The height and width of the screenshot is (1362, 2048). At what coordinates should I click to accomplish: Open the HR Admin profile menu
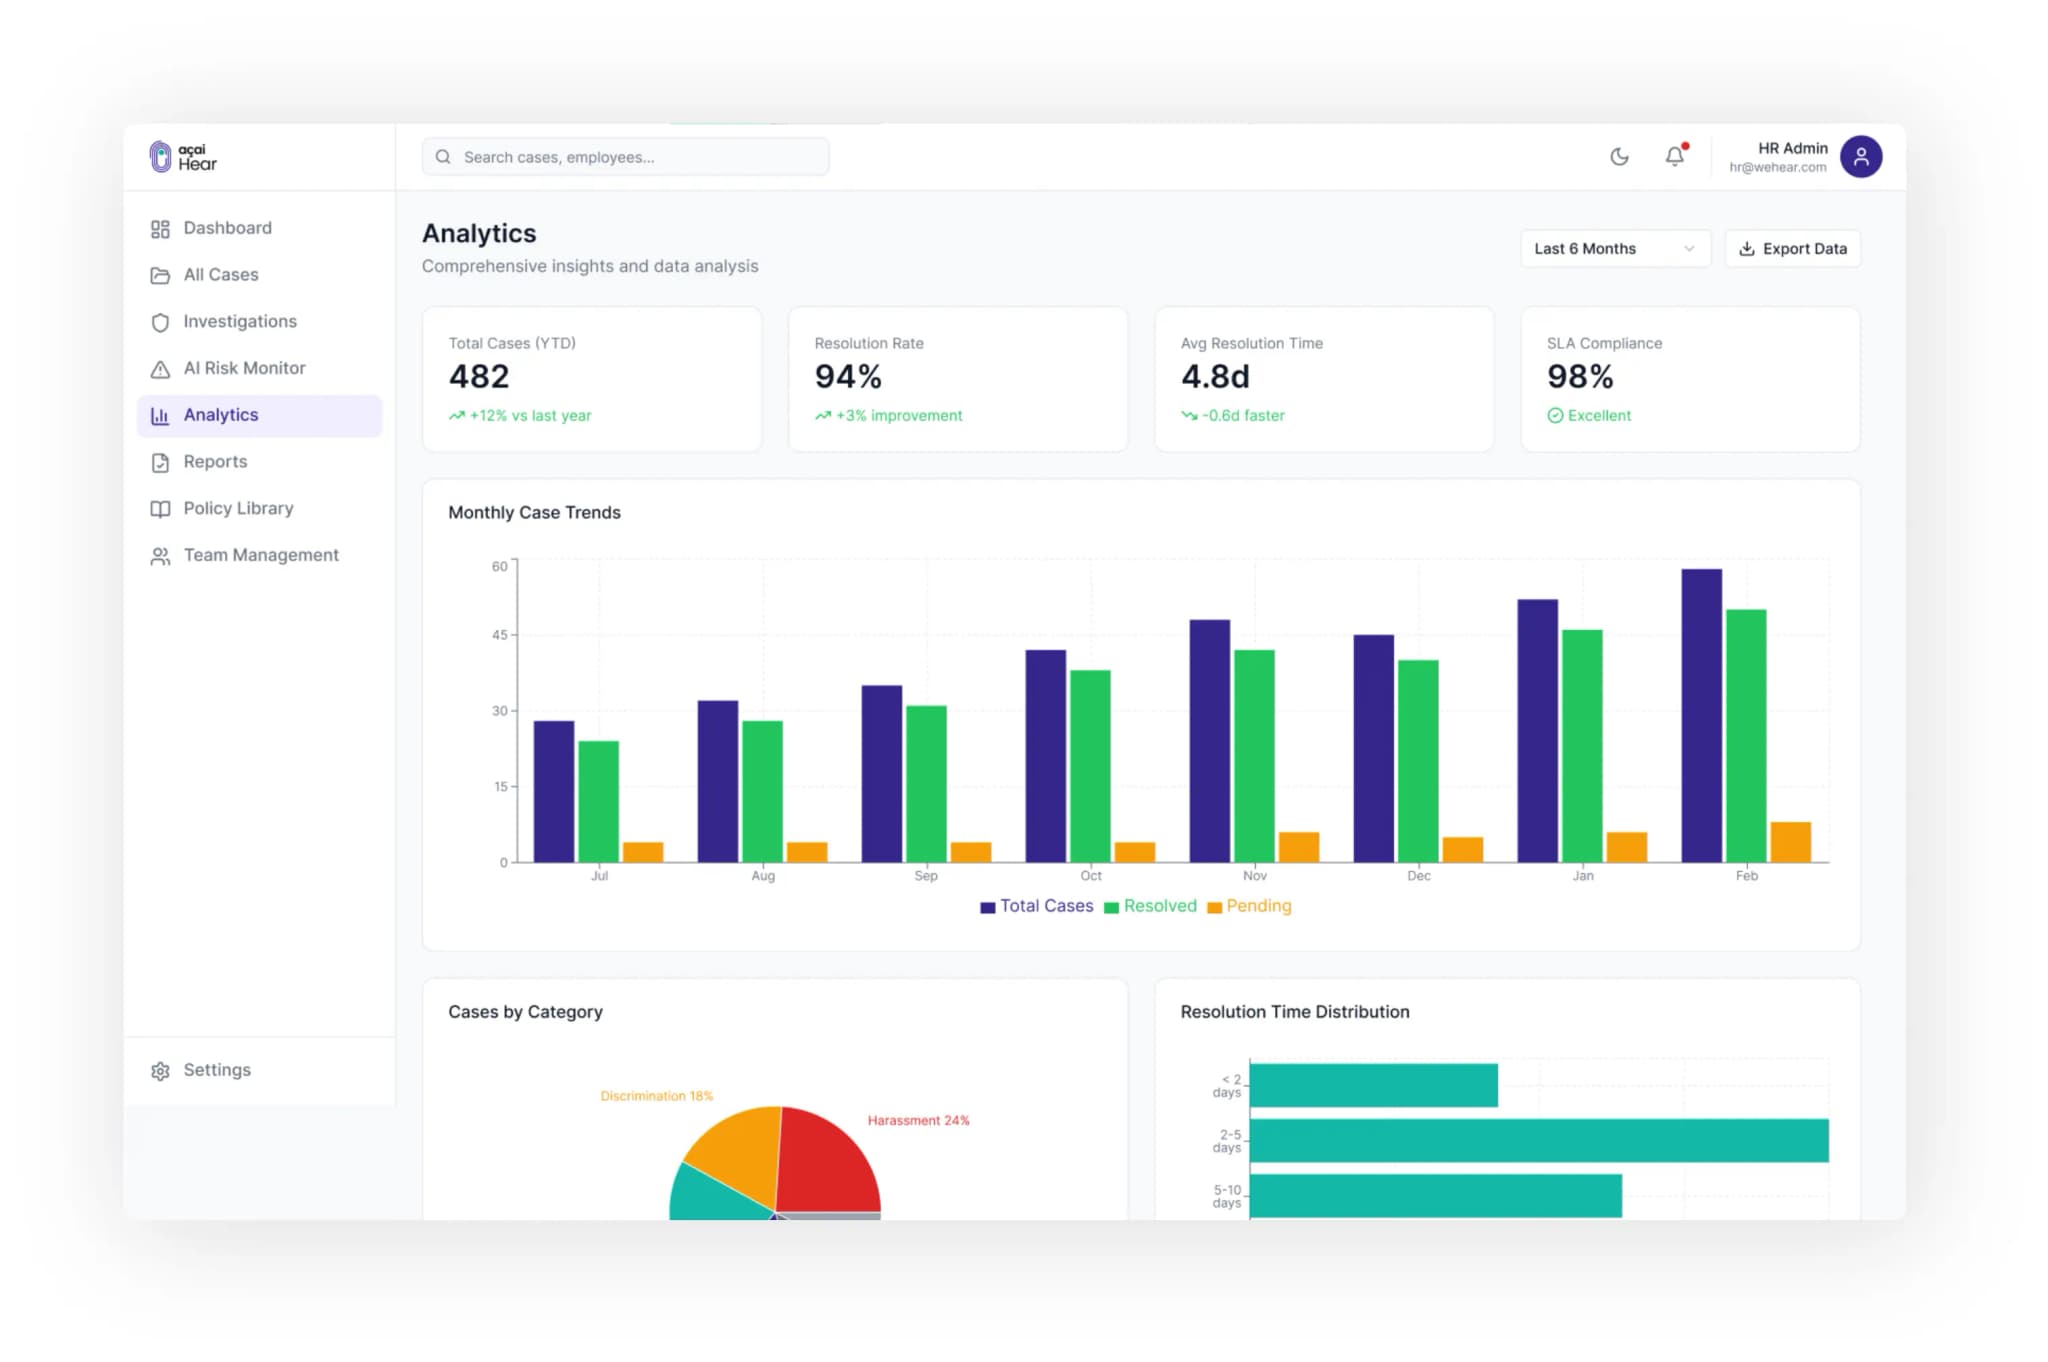[1861, 157]
